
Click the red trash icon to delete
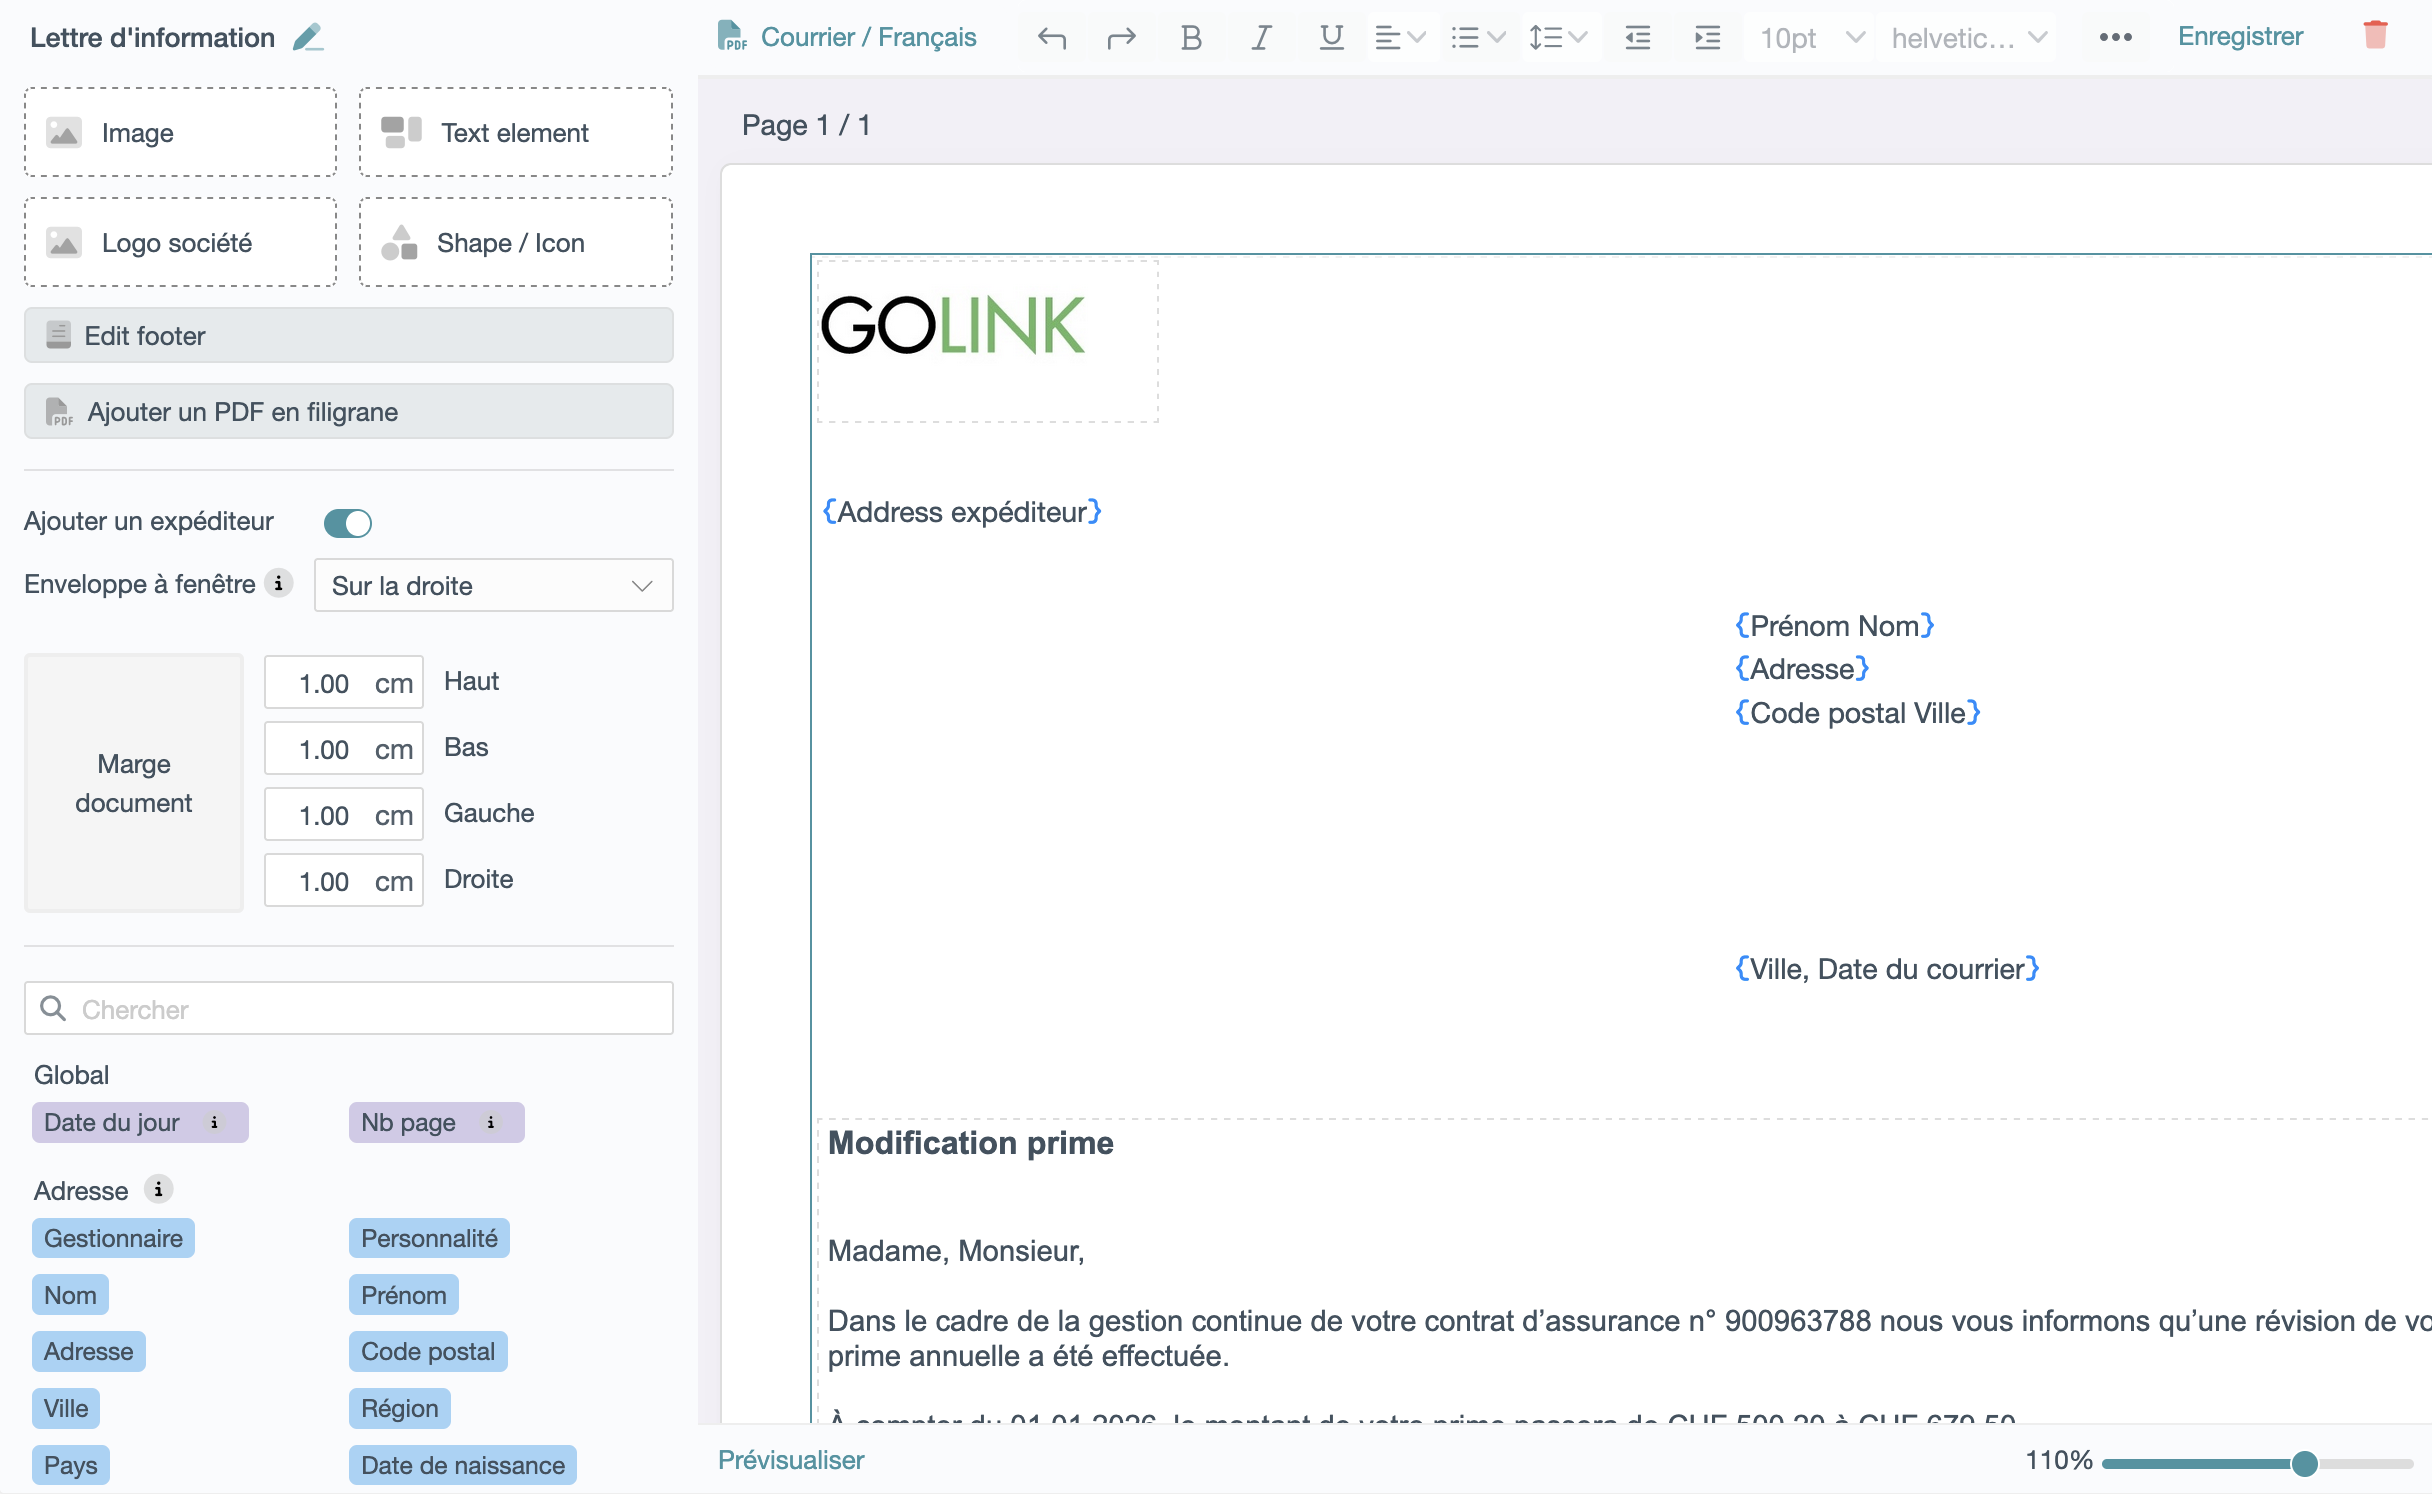(2375, 36)
